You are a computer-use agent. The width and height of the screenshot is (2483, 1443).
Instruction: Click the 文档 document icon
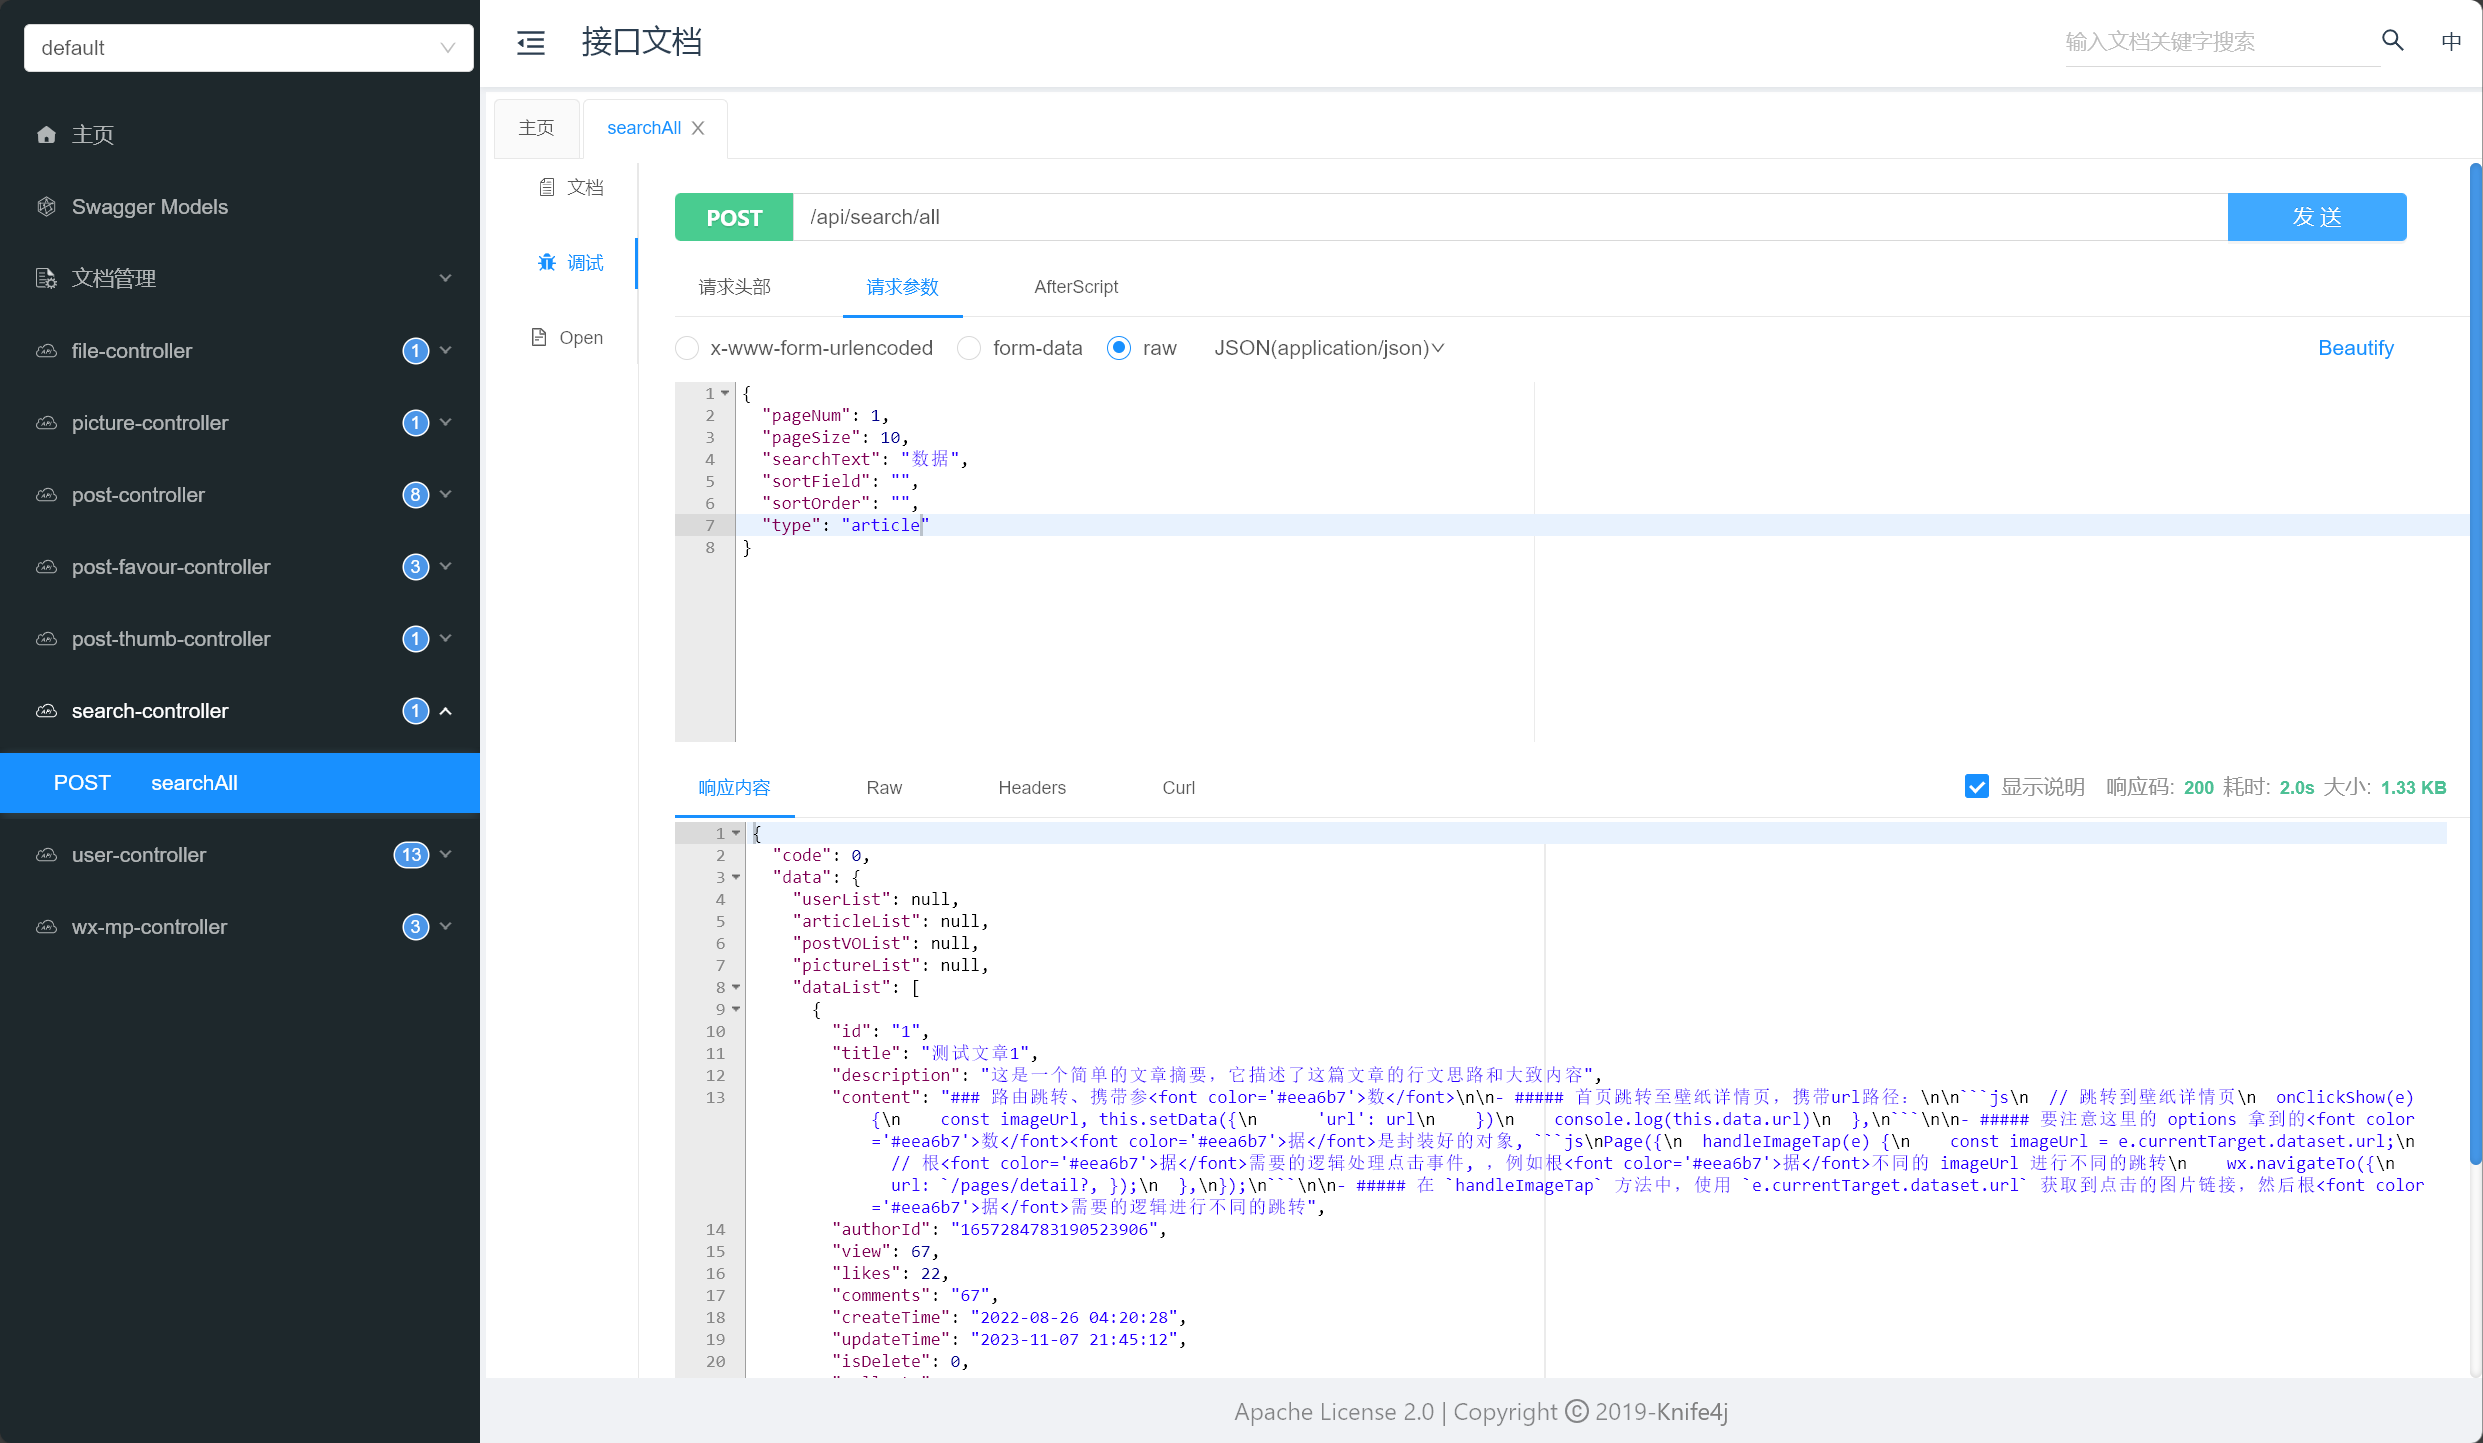pyautogui.click(x=547, y=187)
